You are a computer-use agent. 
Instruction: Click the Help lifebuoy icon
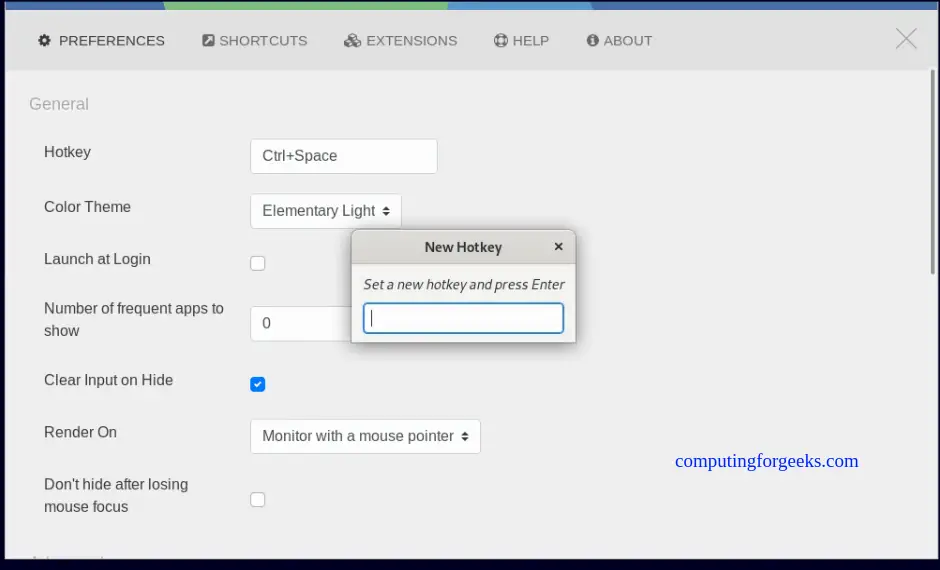[x=501, y=40]
